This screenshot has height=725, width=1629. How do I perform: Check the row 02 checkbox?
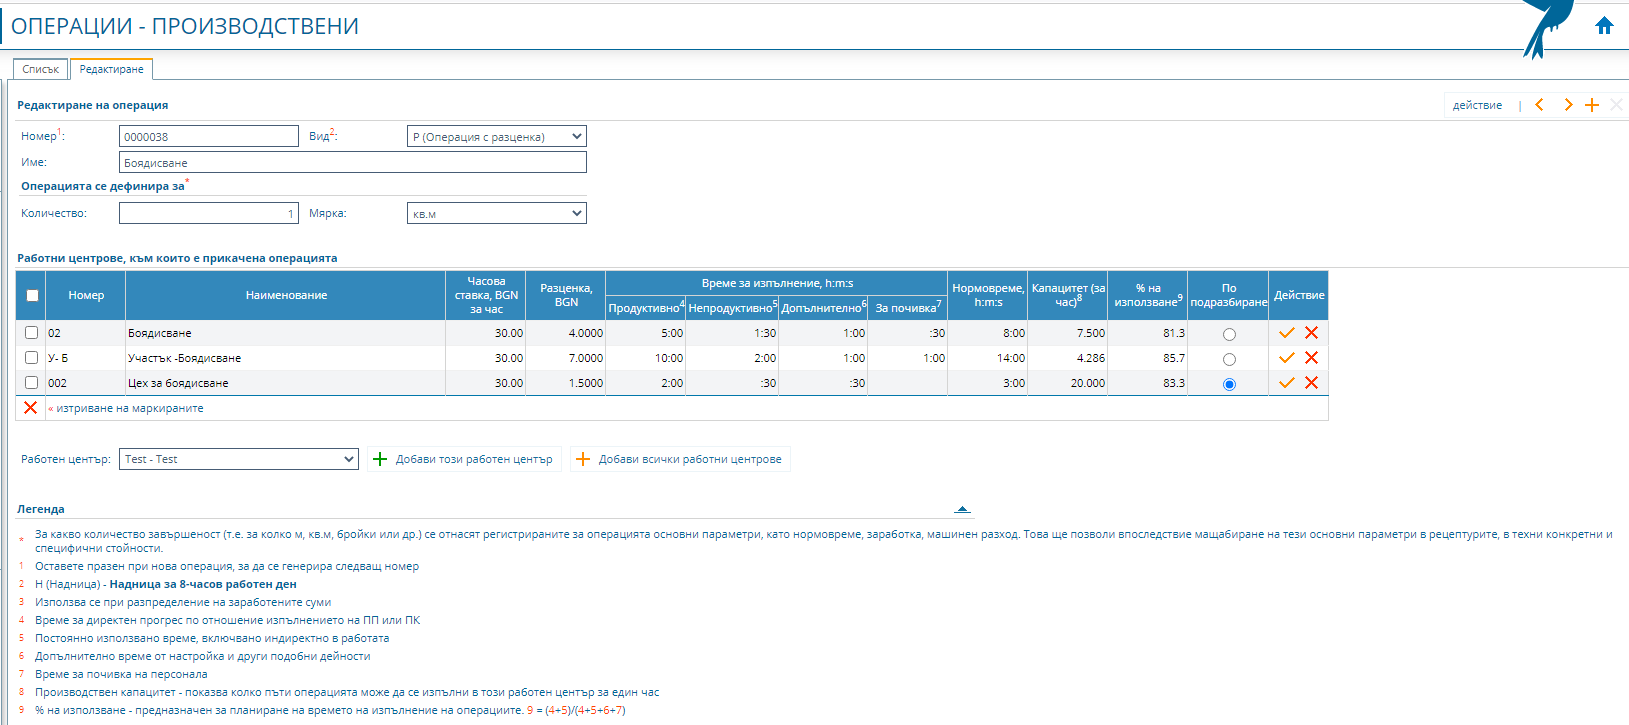coord(32,333)
